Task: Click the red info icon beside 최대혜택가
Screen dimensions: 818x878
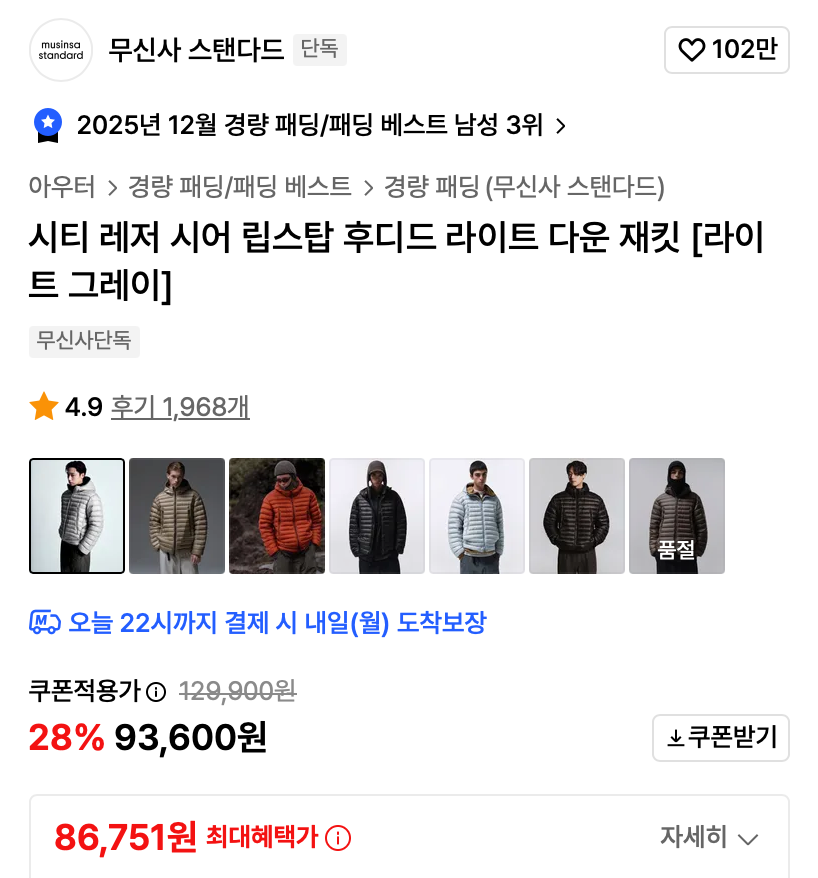Action: coord(338,838)
